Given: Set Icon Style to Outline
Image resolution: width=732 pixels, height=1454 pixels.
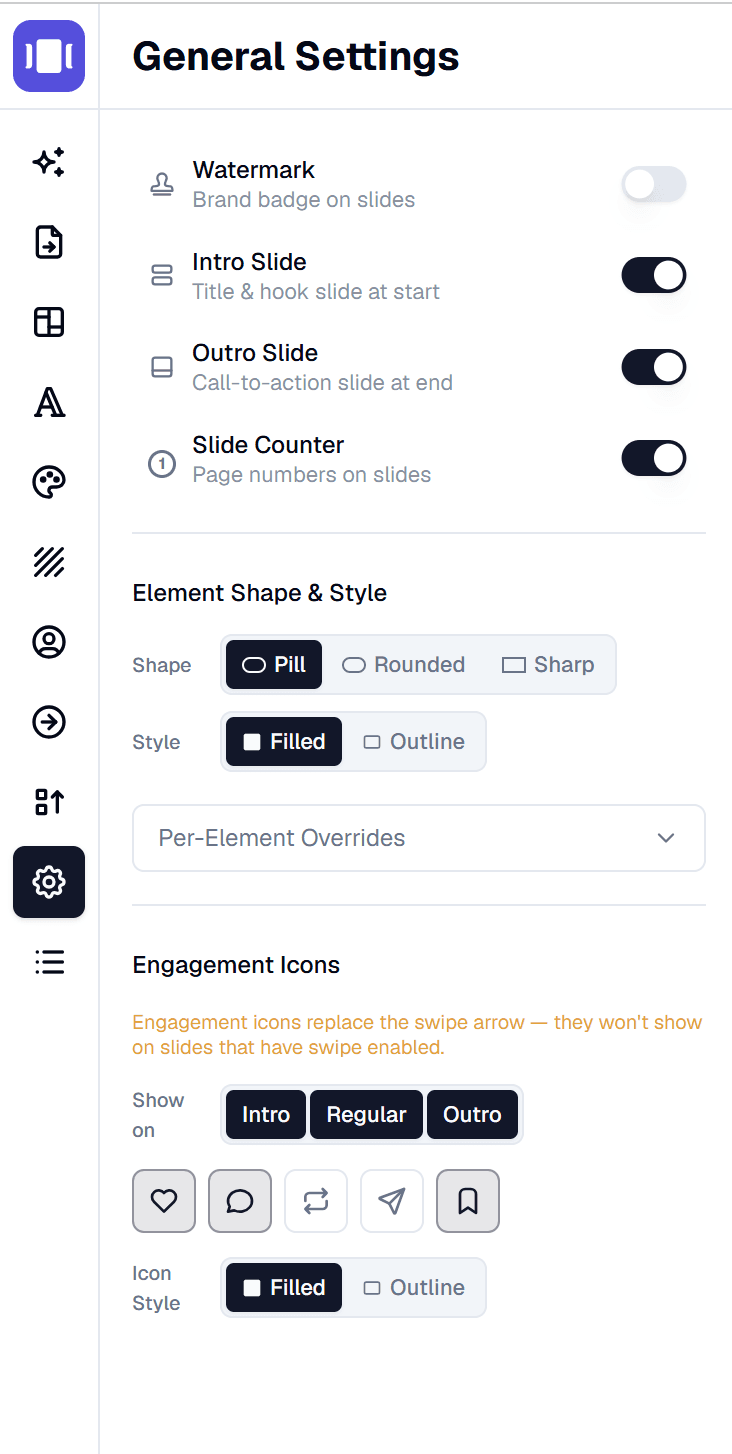Looking at the screenshot, I should coord(413,1287).
